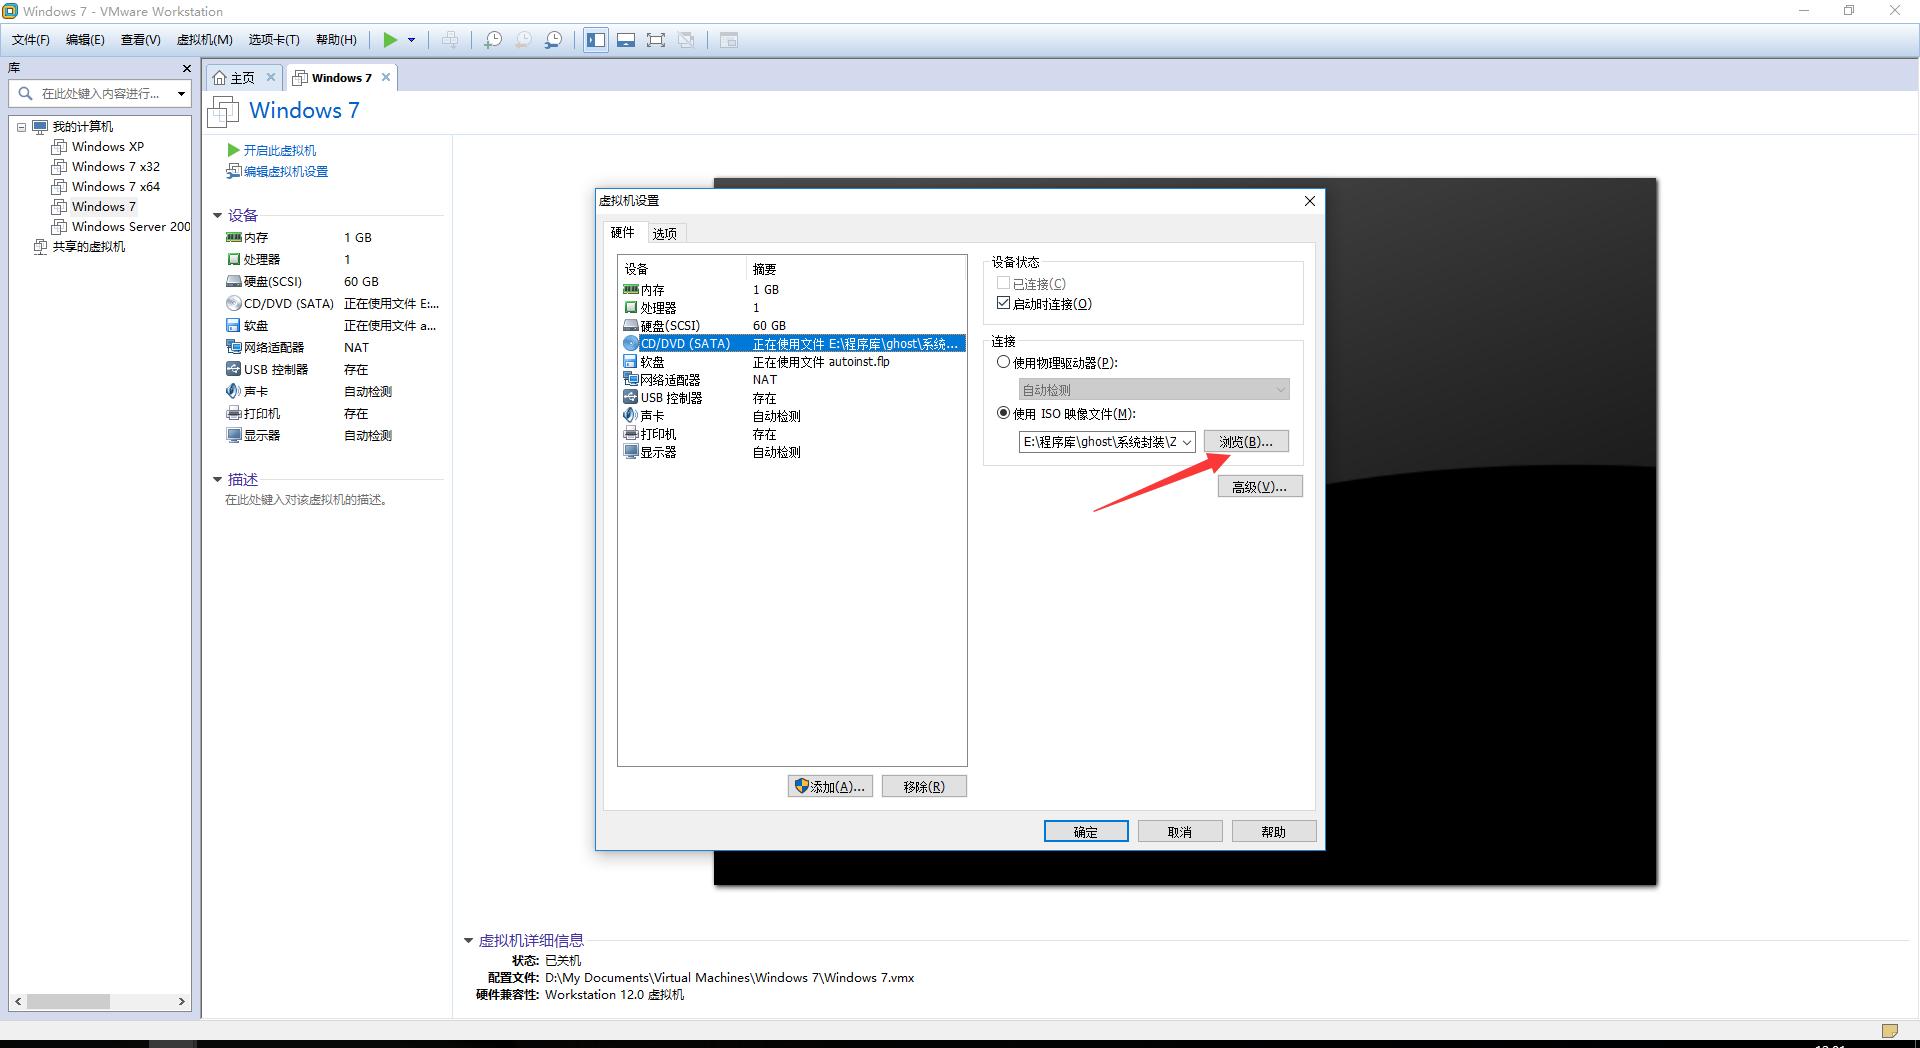This screenshot has width=1920, height=1048.
Task: Open the snapshot manager icon
Action: pos(553,40)
